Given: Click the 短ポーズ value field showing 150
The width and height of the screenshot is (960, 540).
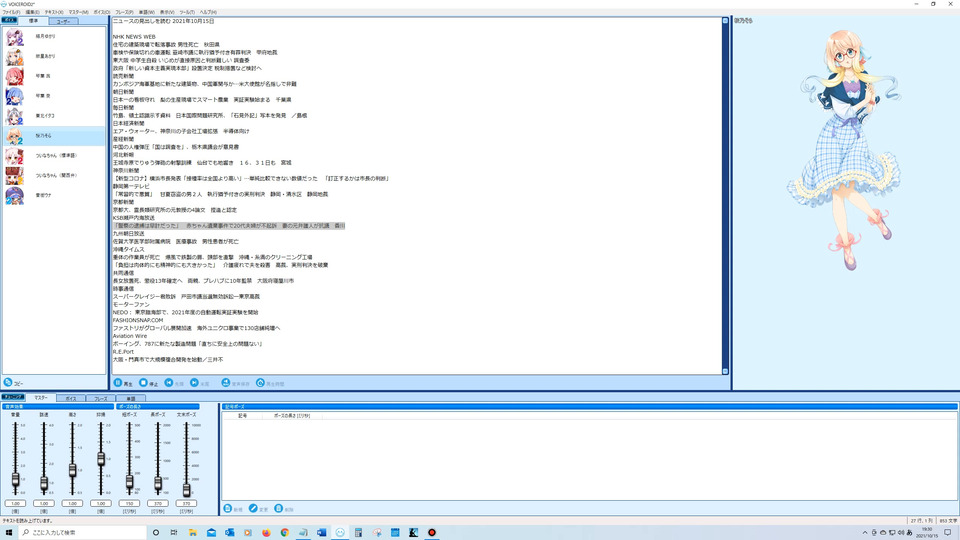Looking at the screenshot, I should (x=129, y=503).
